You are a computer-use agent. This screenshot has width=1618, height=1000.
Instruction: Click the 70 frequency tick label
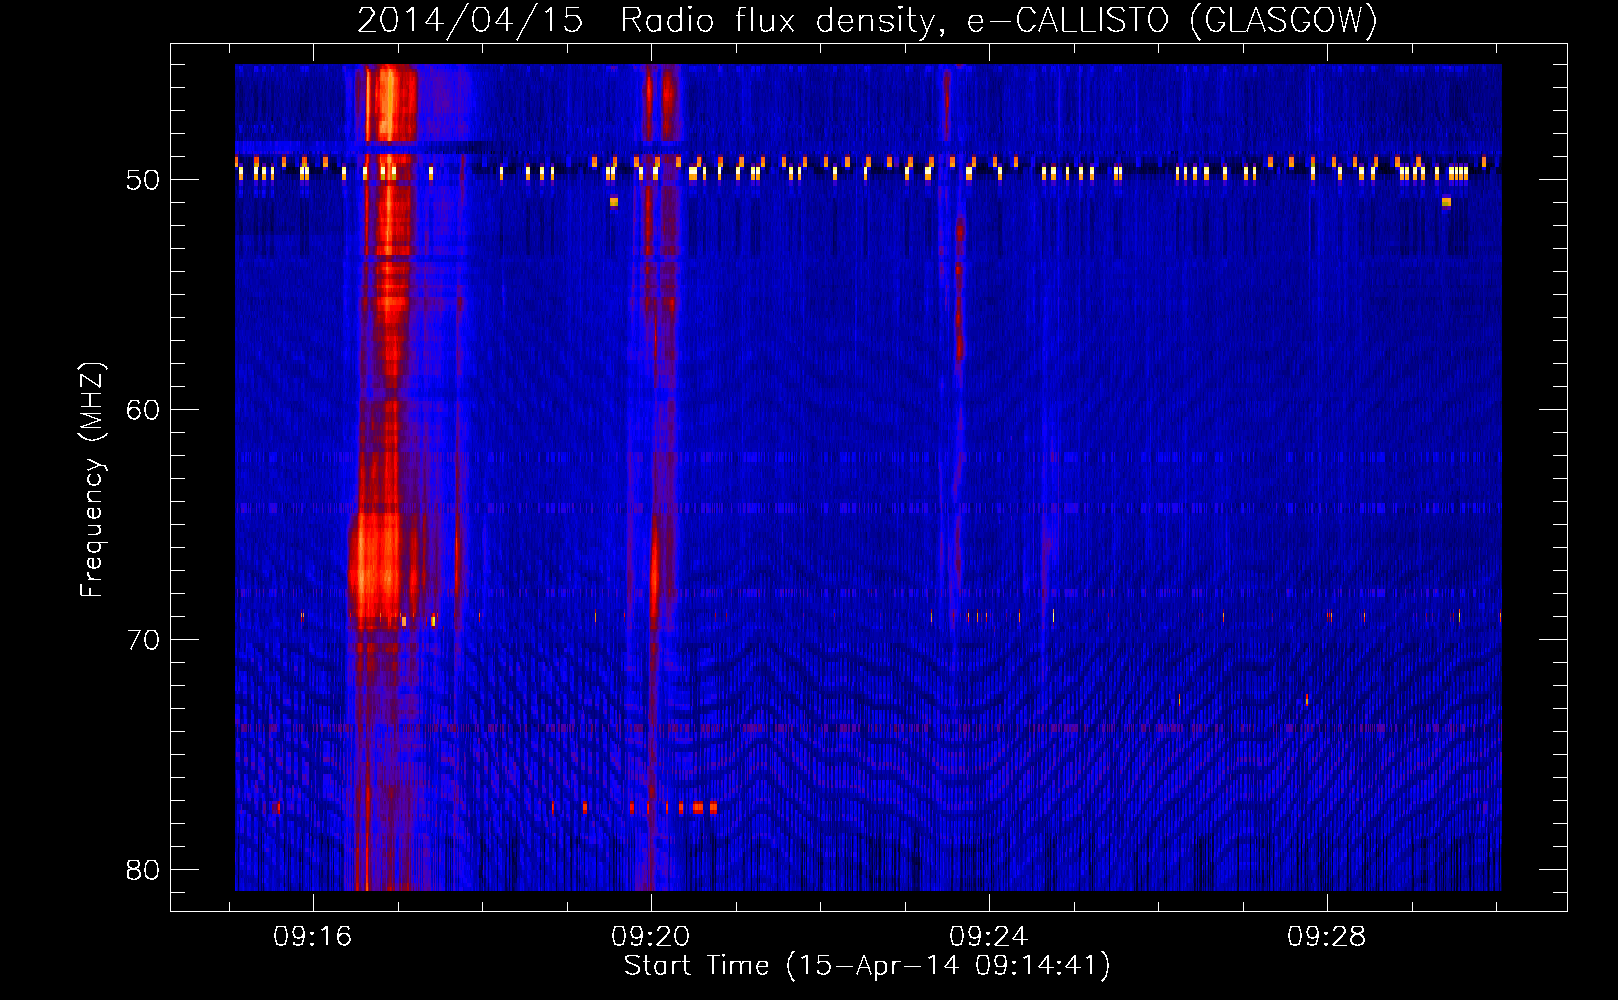143,640
